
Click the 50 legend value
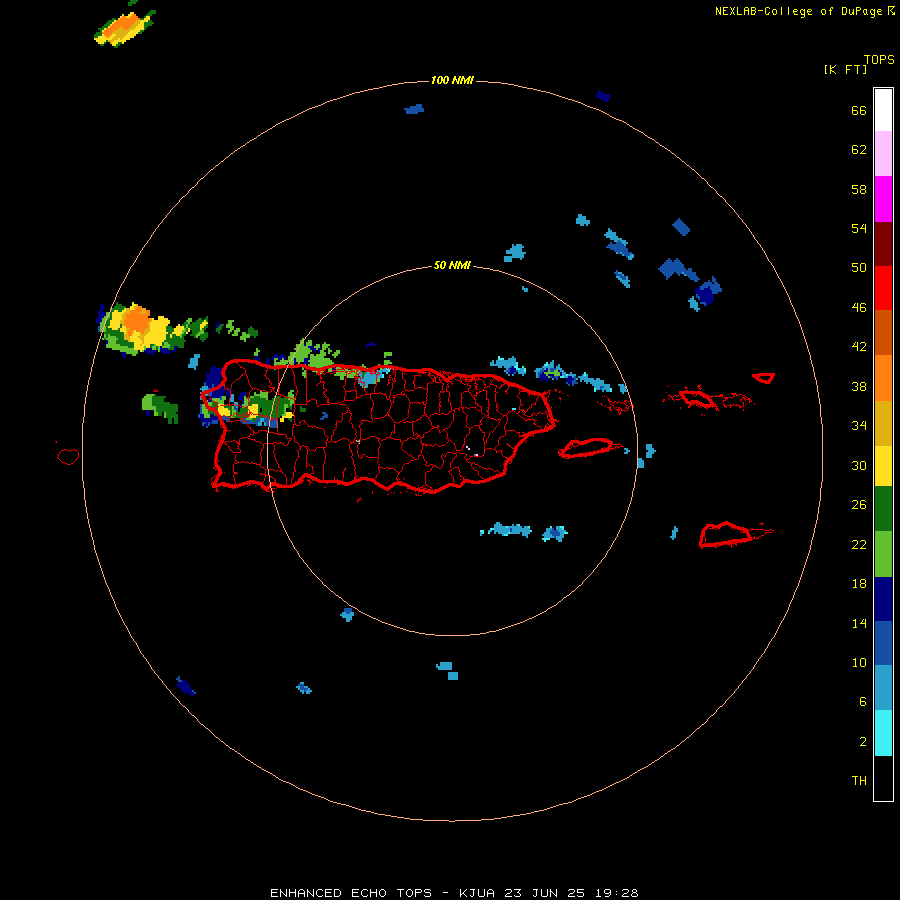(x=859, y=268)
